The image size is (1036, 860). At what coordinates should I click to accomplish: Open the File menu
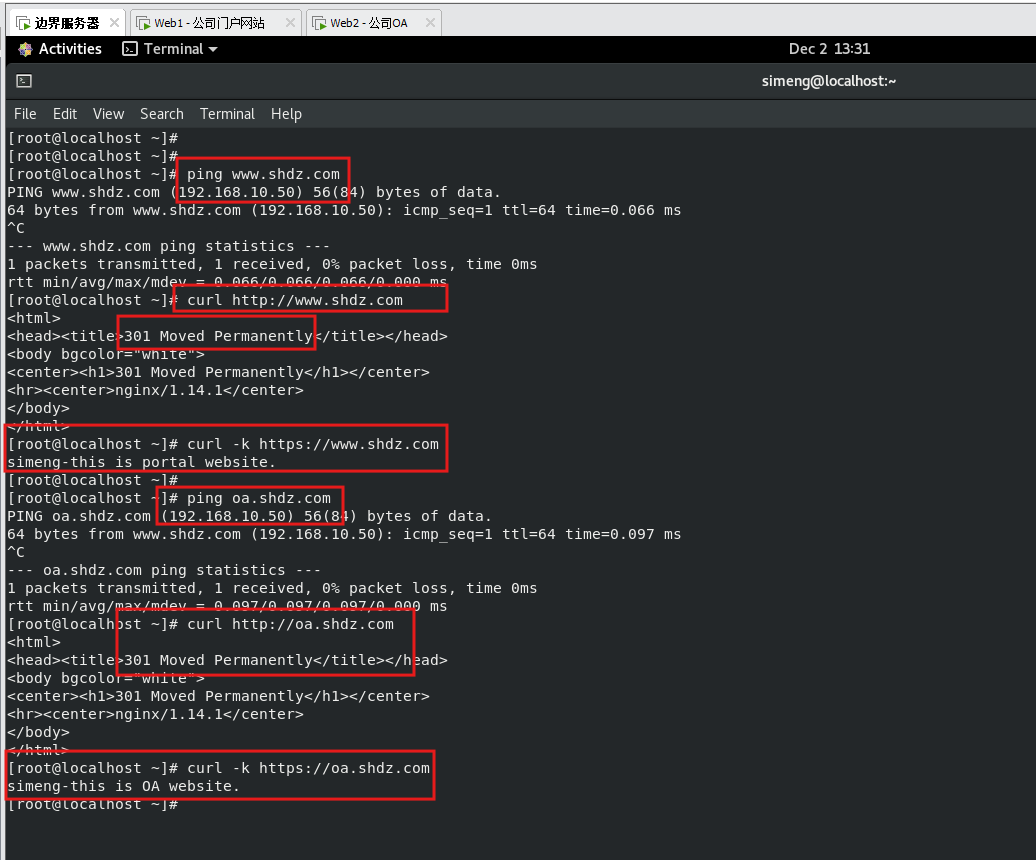[25, 114]
